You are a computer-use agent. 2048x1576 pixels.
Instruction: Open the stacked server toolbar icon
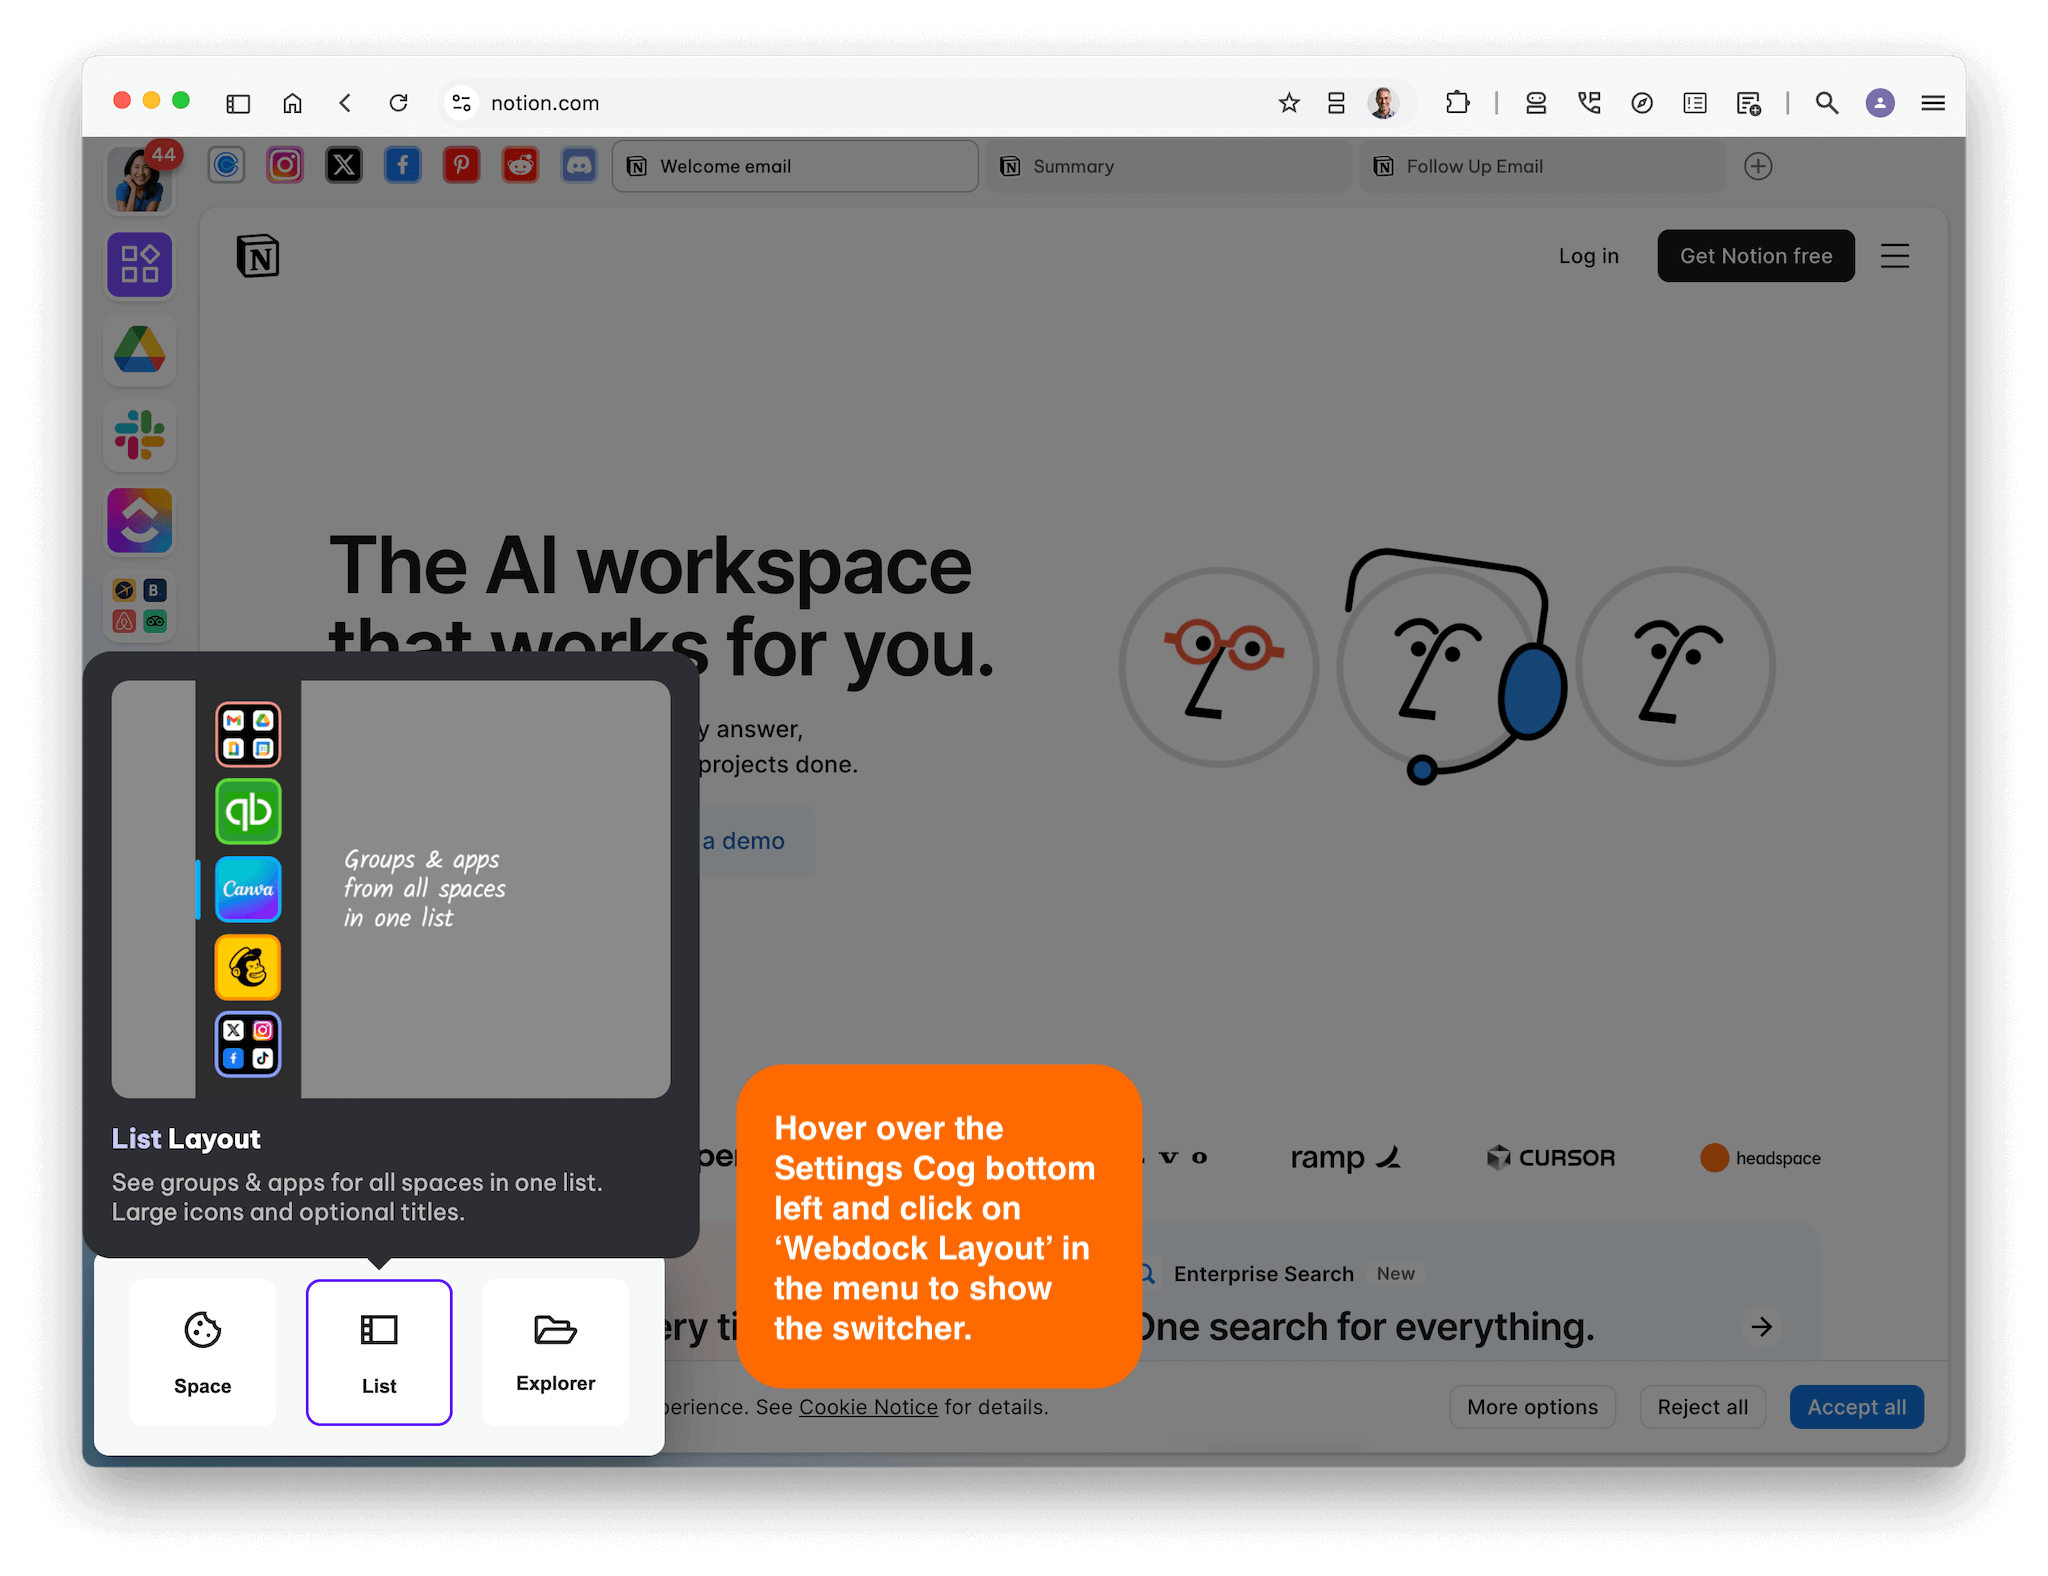click(x=1536, y=103)
